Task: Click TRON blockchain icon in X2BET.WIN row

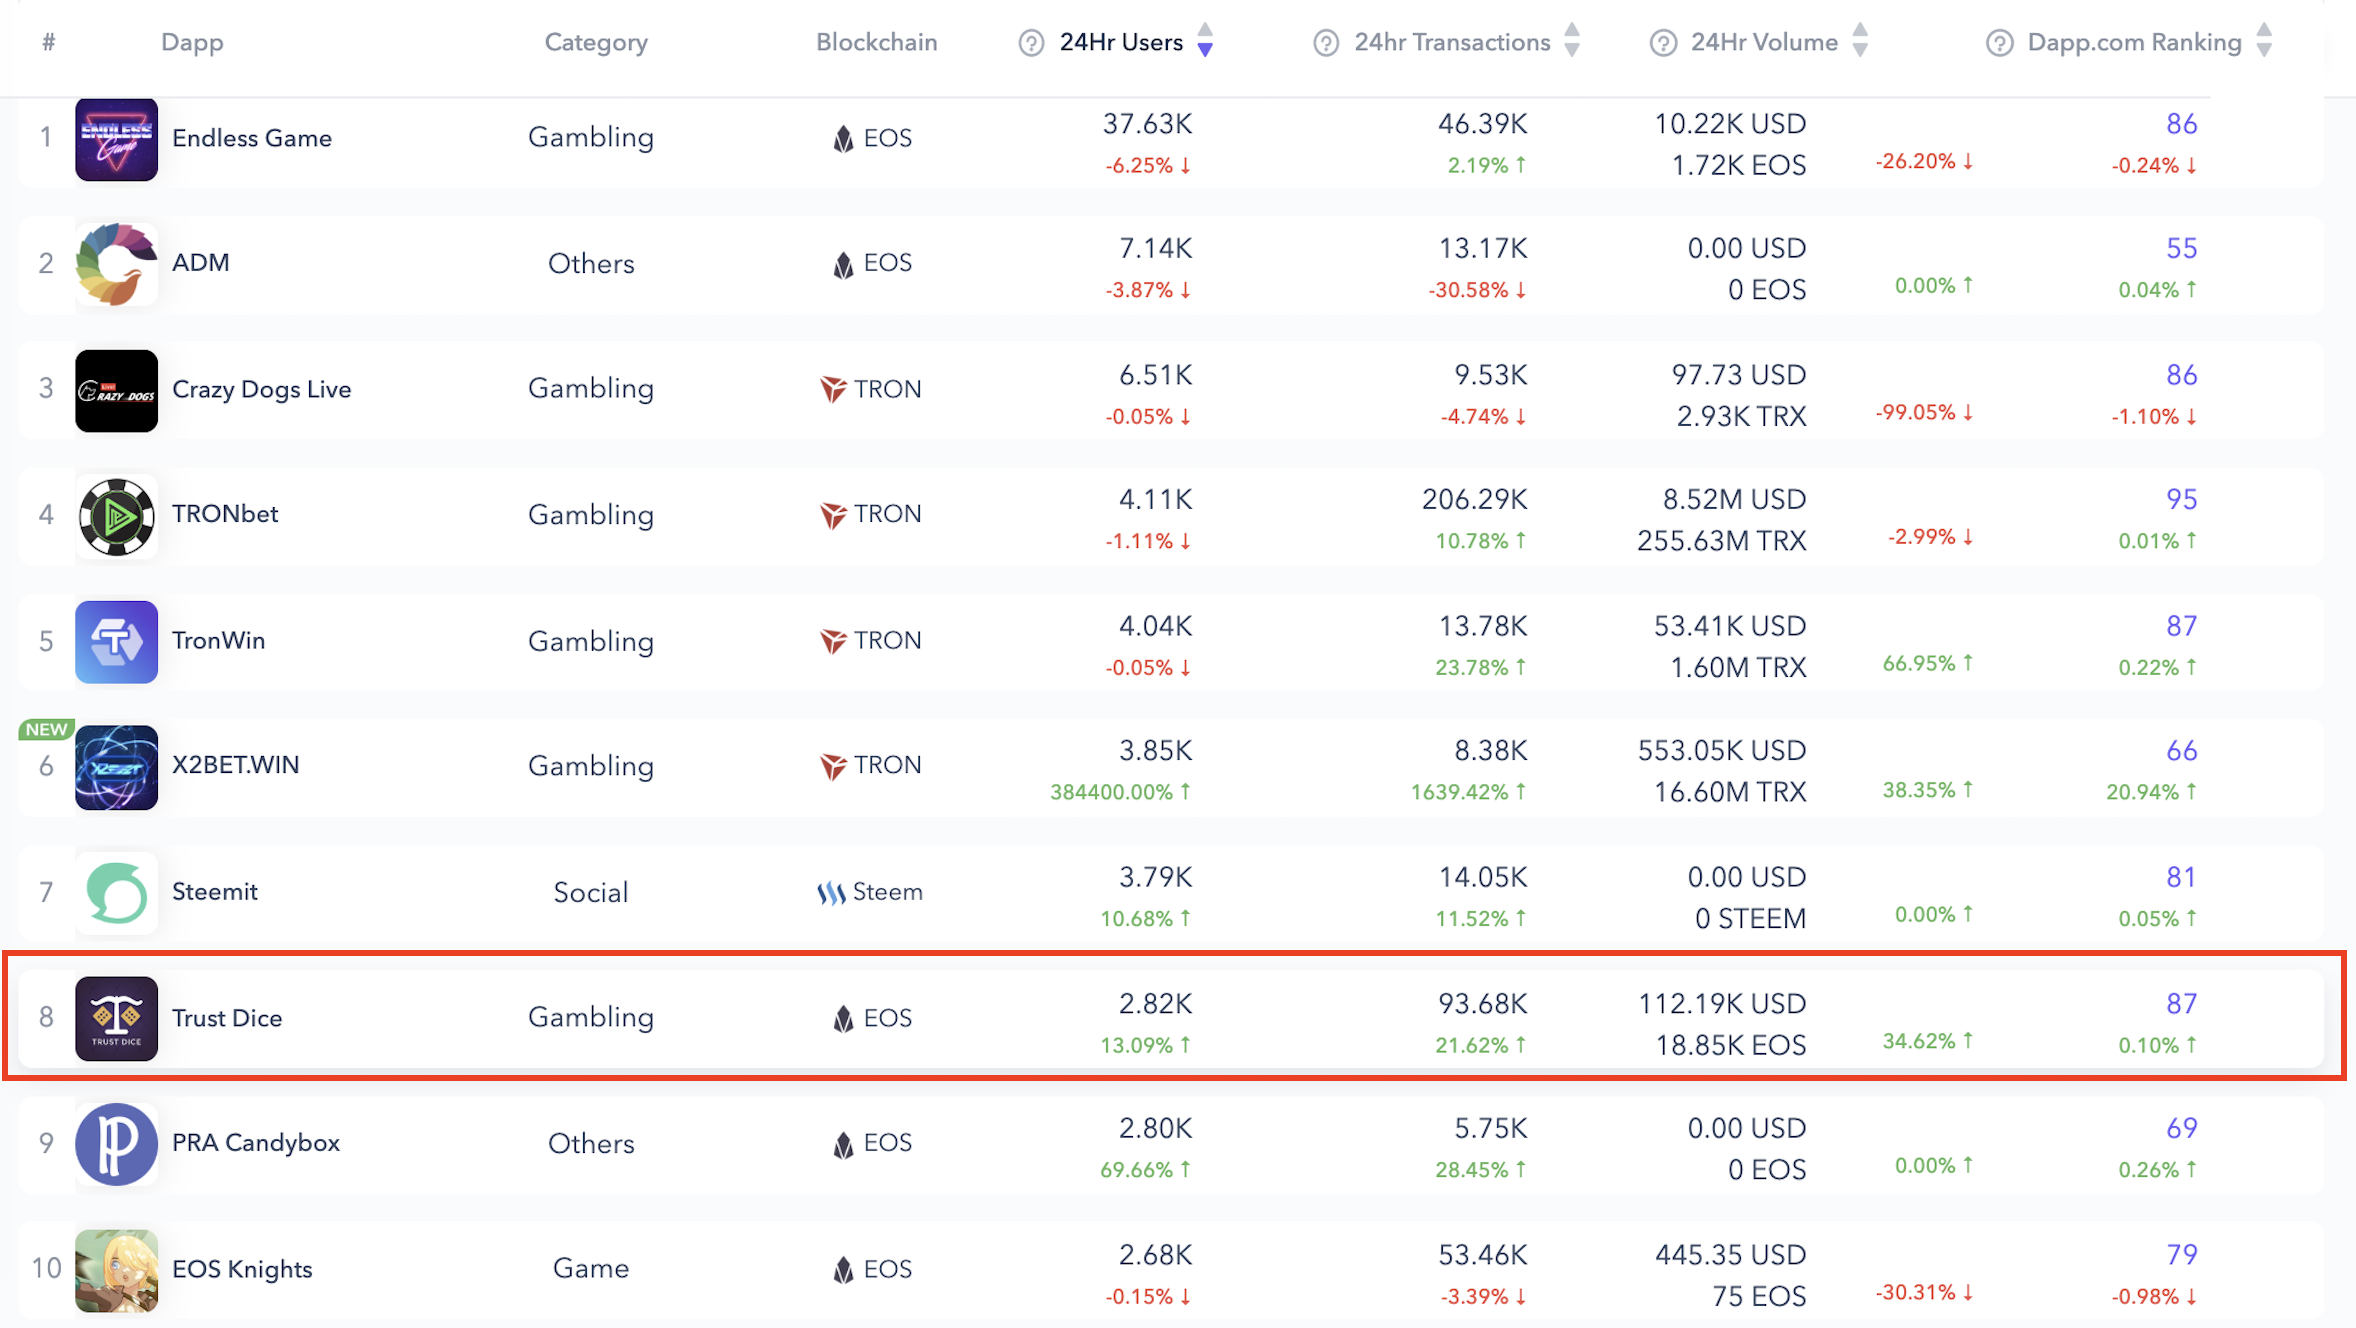Action: (833, 765)
